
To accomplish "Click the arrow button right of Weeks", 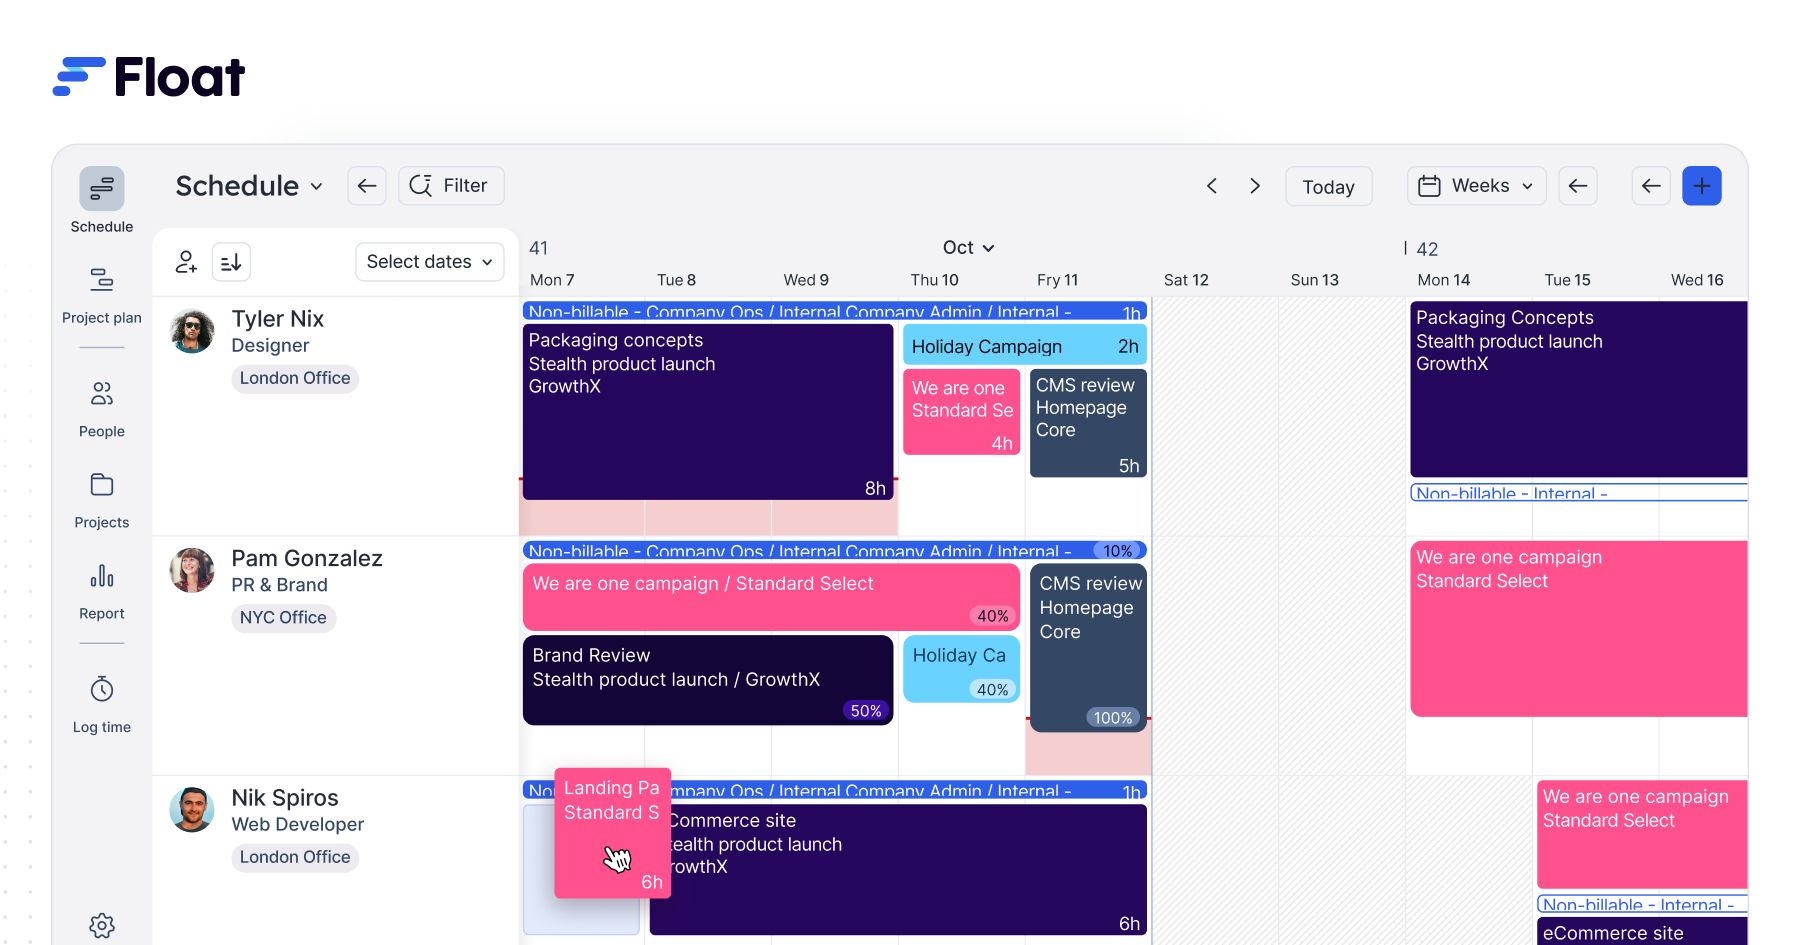I will (x=1578, y=186).
